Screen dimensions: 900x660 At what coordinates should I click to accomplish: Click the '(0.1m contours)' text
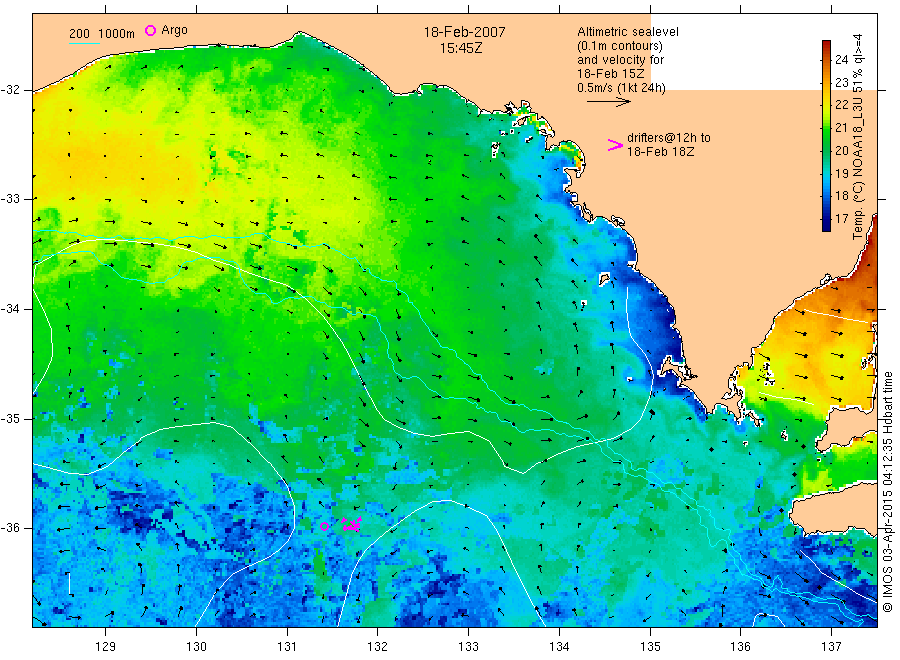pyautogui.click(x=620, y=46)
